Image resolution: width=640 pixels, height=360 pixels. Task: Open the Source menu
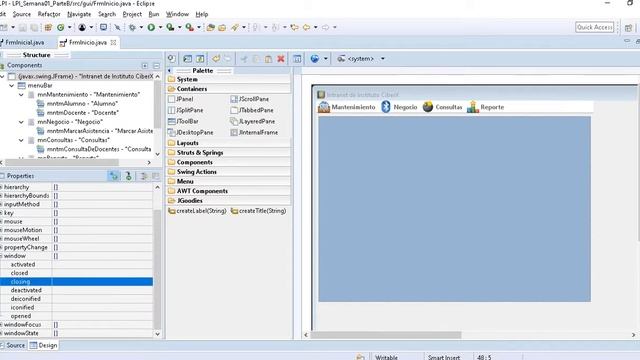pyautogui.click(x=22, y=14)
